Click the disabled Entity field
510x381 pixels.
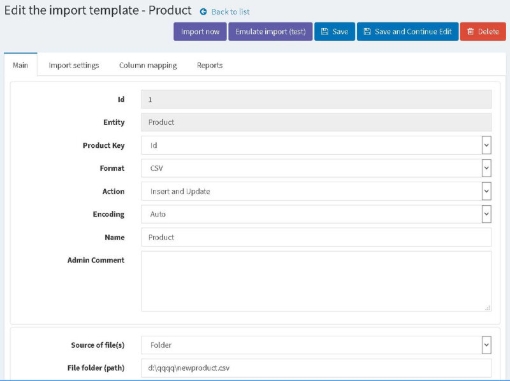[x=316, y=122]
